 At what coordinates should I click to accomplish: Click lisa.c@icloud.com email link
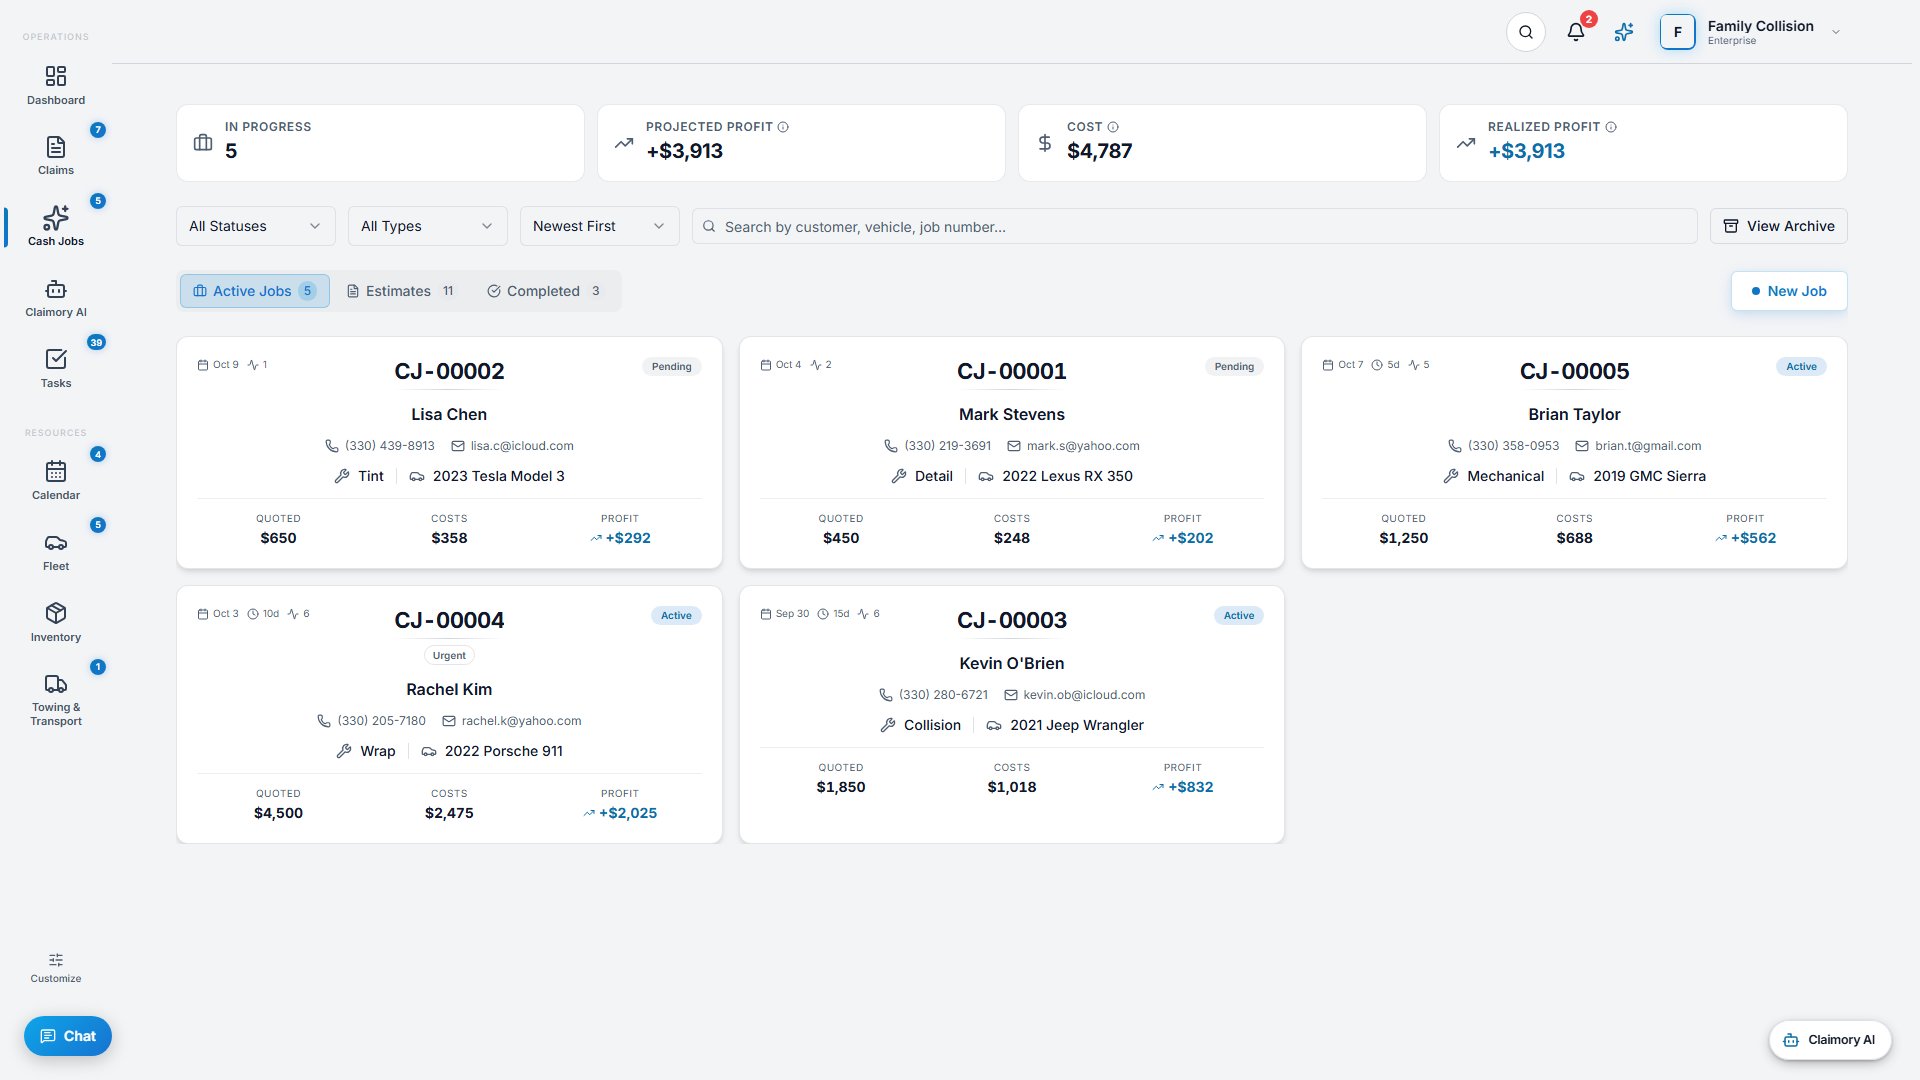522,446
